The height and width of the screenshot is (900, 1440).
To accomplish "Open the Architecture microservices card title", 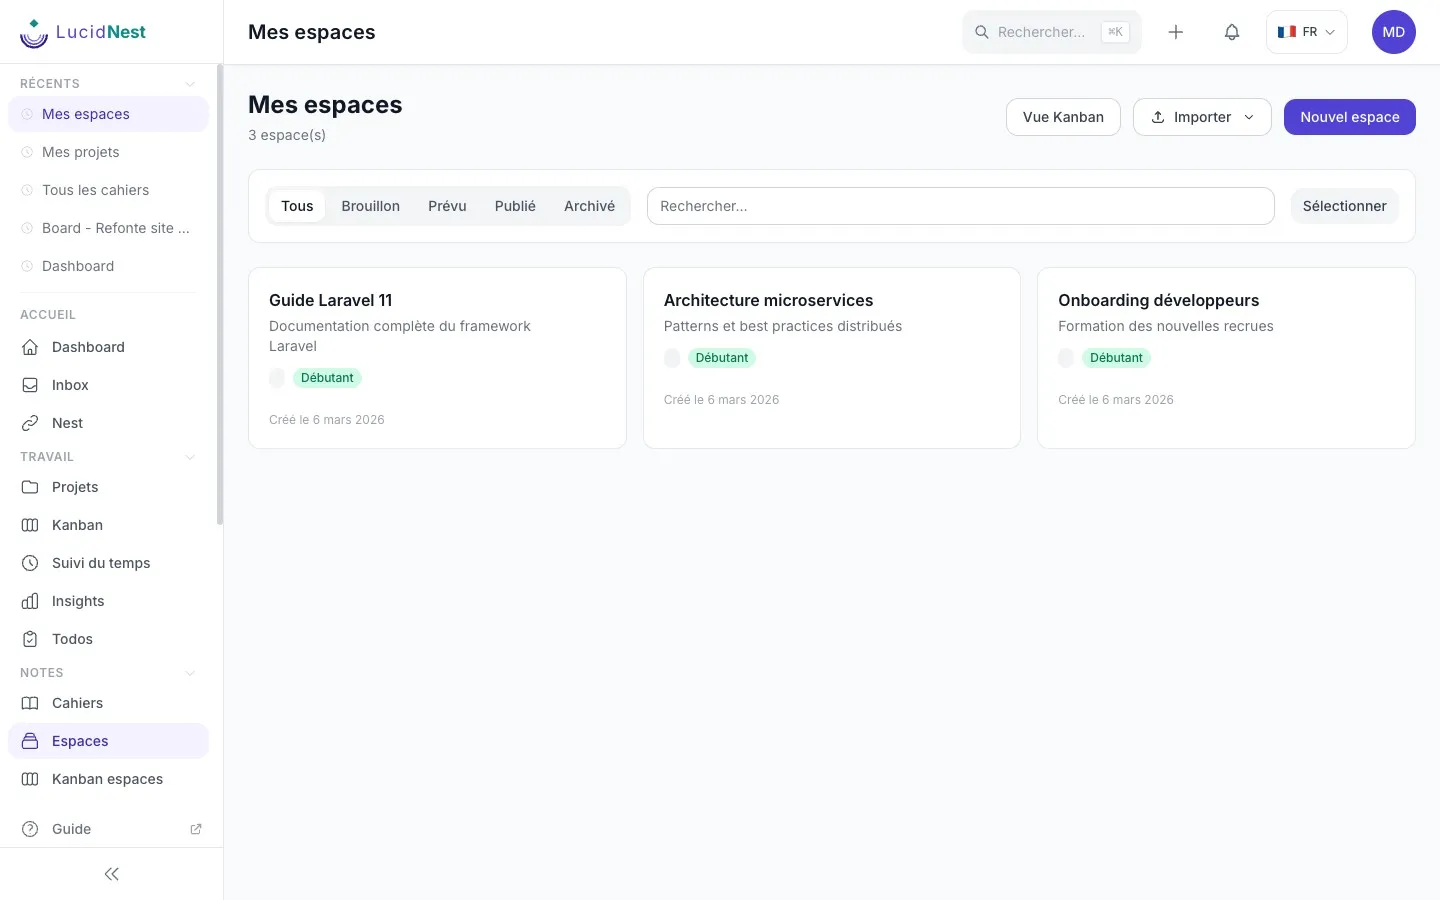I will tap(768, 300).
